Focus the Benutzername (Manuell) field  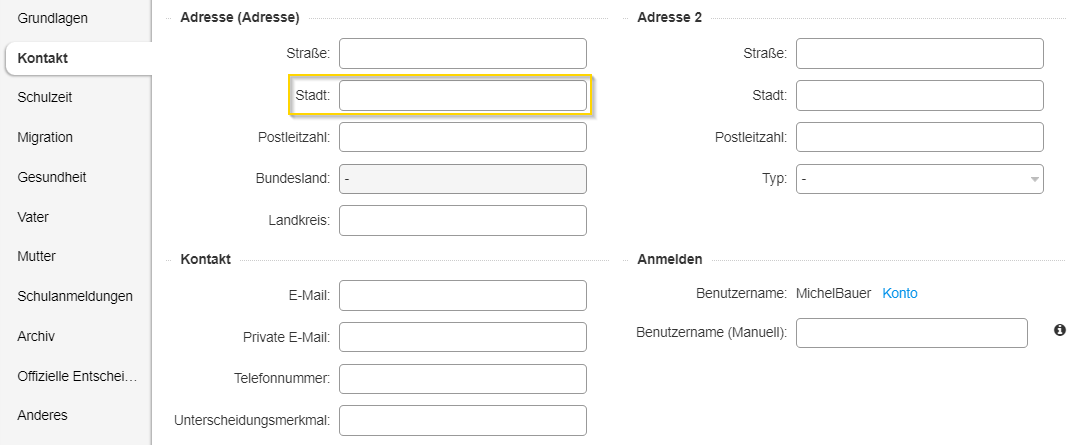[912, 333]
